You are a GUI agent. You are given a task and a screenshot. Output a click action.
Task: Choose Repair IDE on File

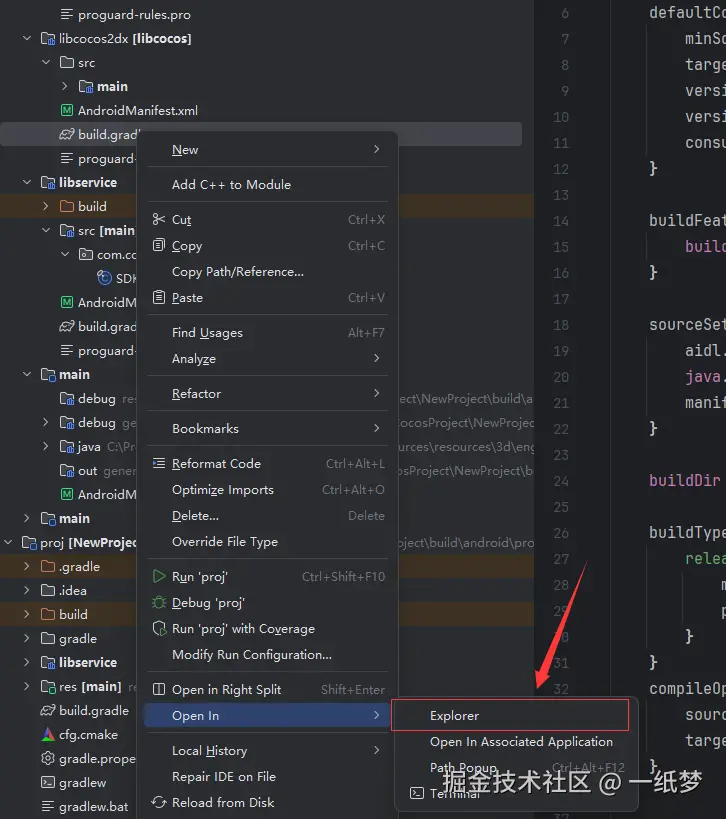(x=267, y=777)
